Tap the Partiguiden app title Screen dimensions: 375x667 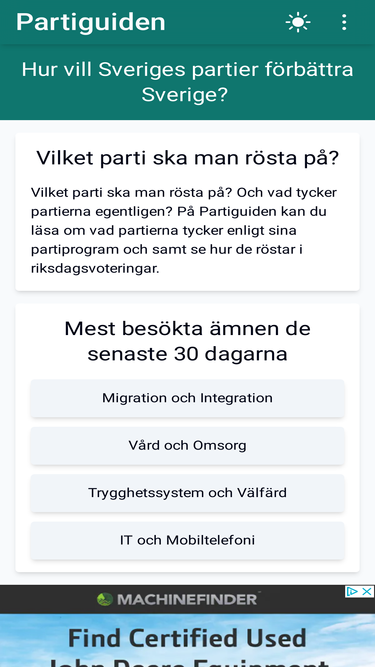click(91, 22)
